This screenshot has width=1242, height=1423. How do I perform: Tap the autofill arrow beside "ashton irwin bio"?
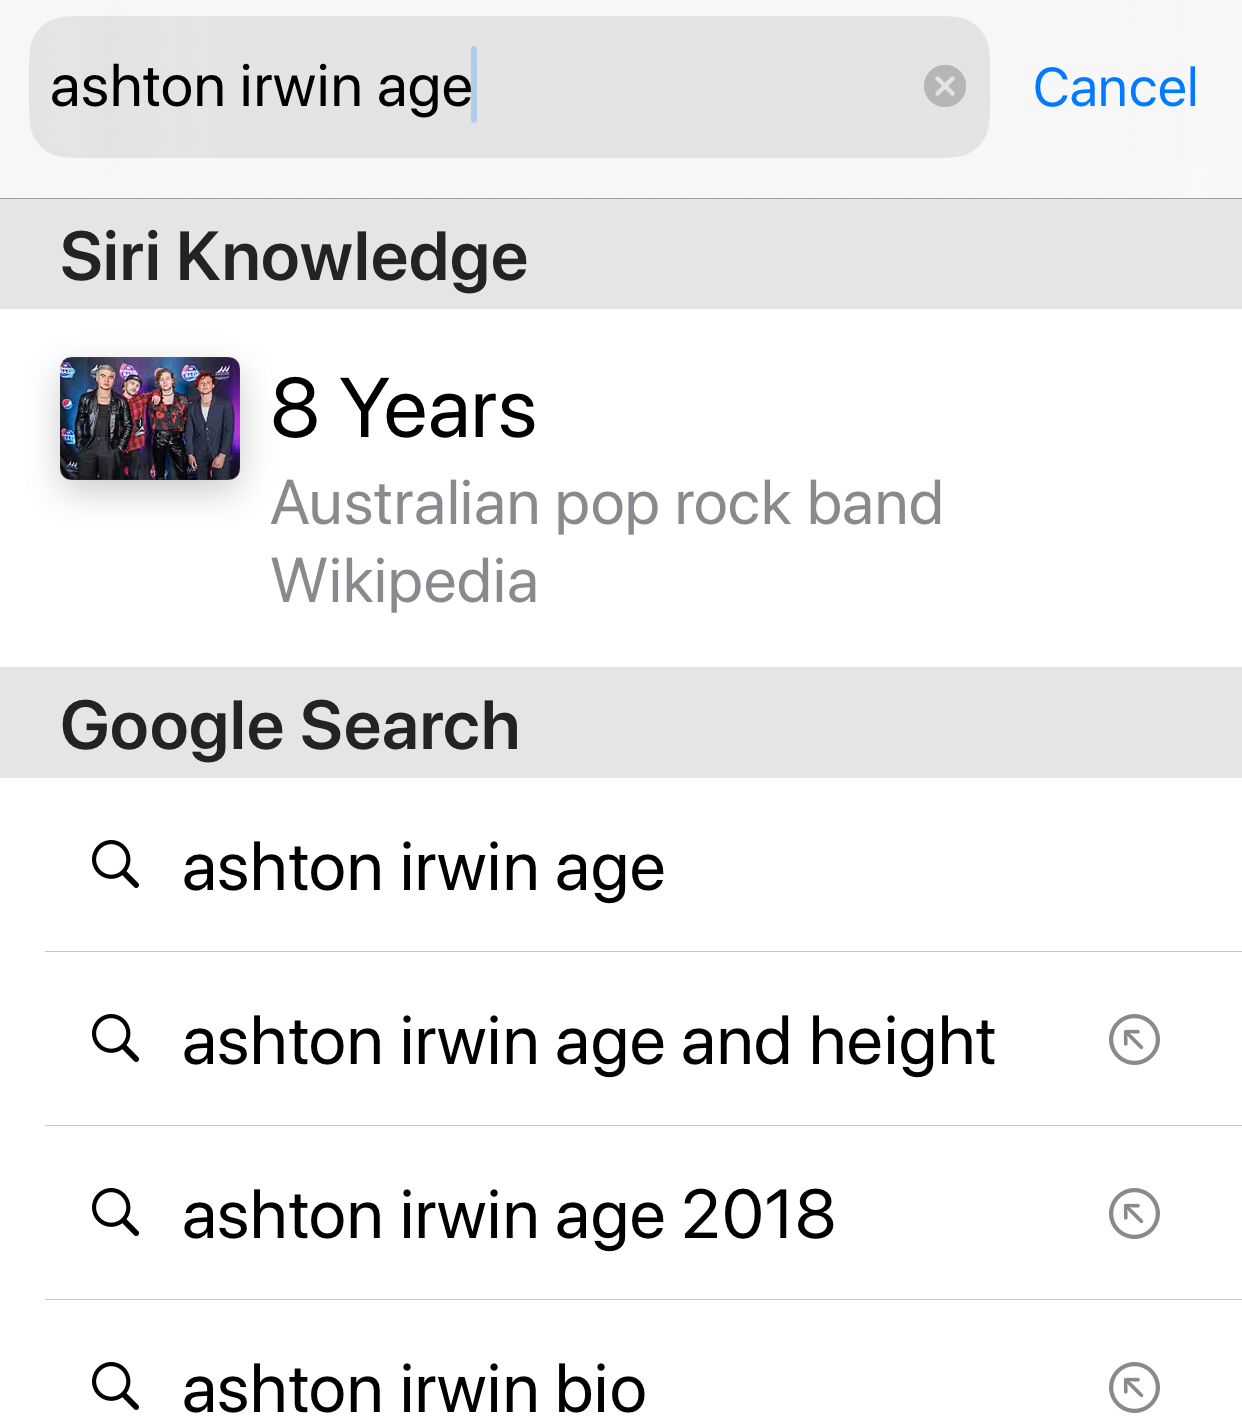pos(1135,1388)
